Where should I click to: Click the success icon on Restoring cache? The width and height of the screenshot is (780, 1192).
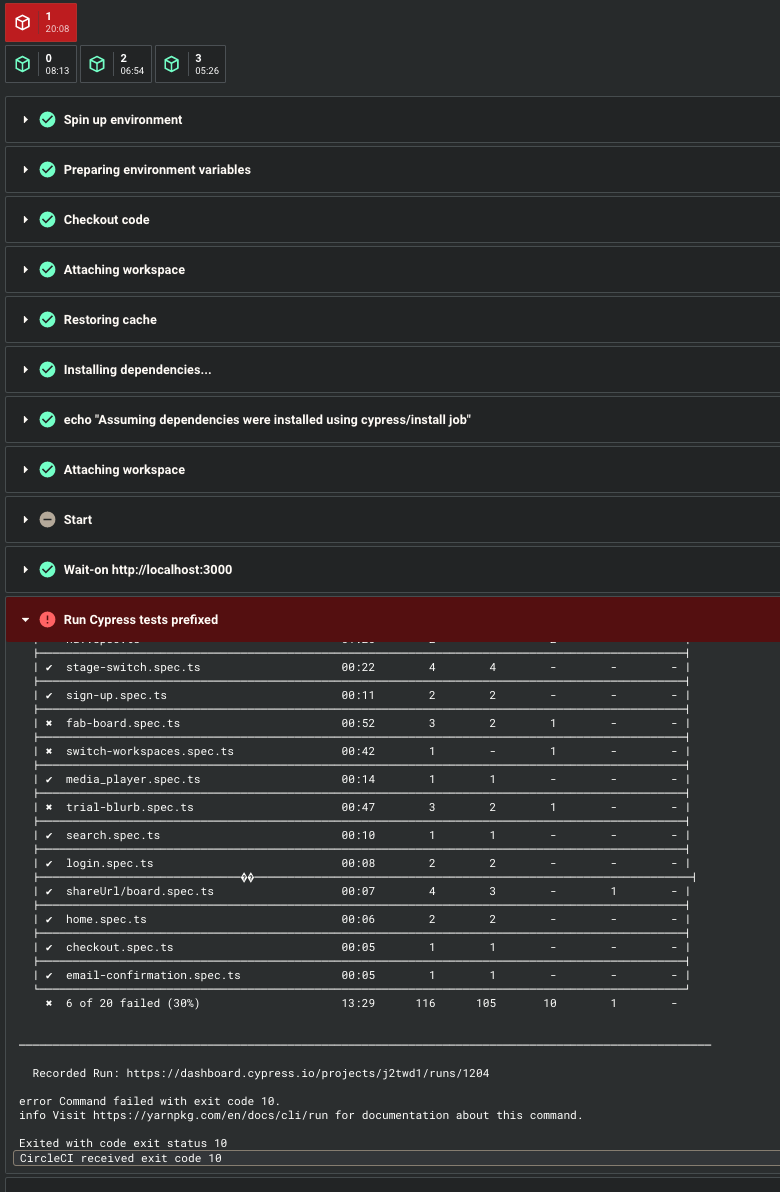tap(47, 319)
